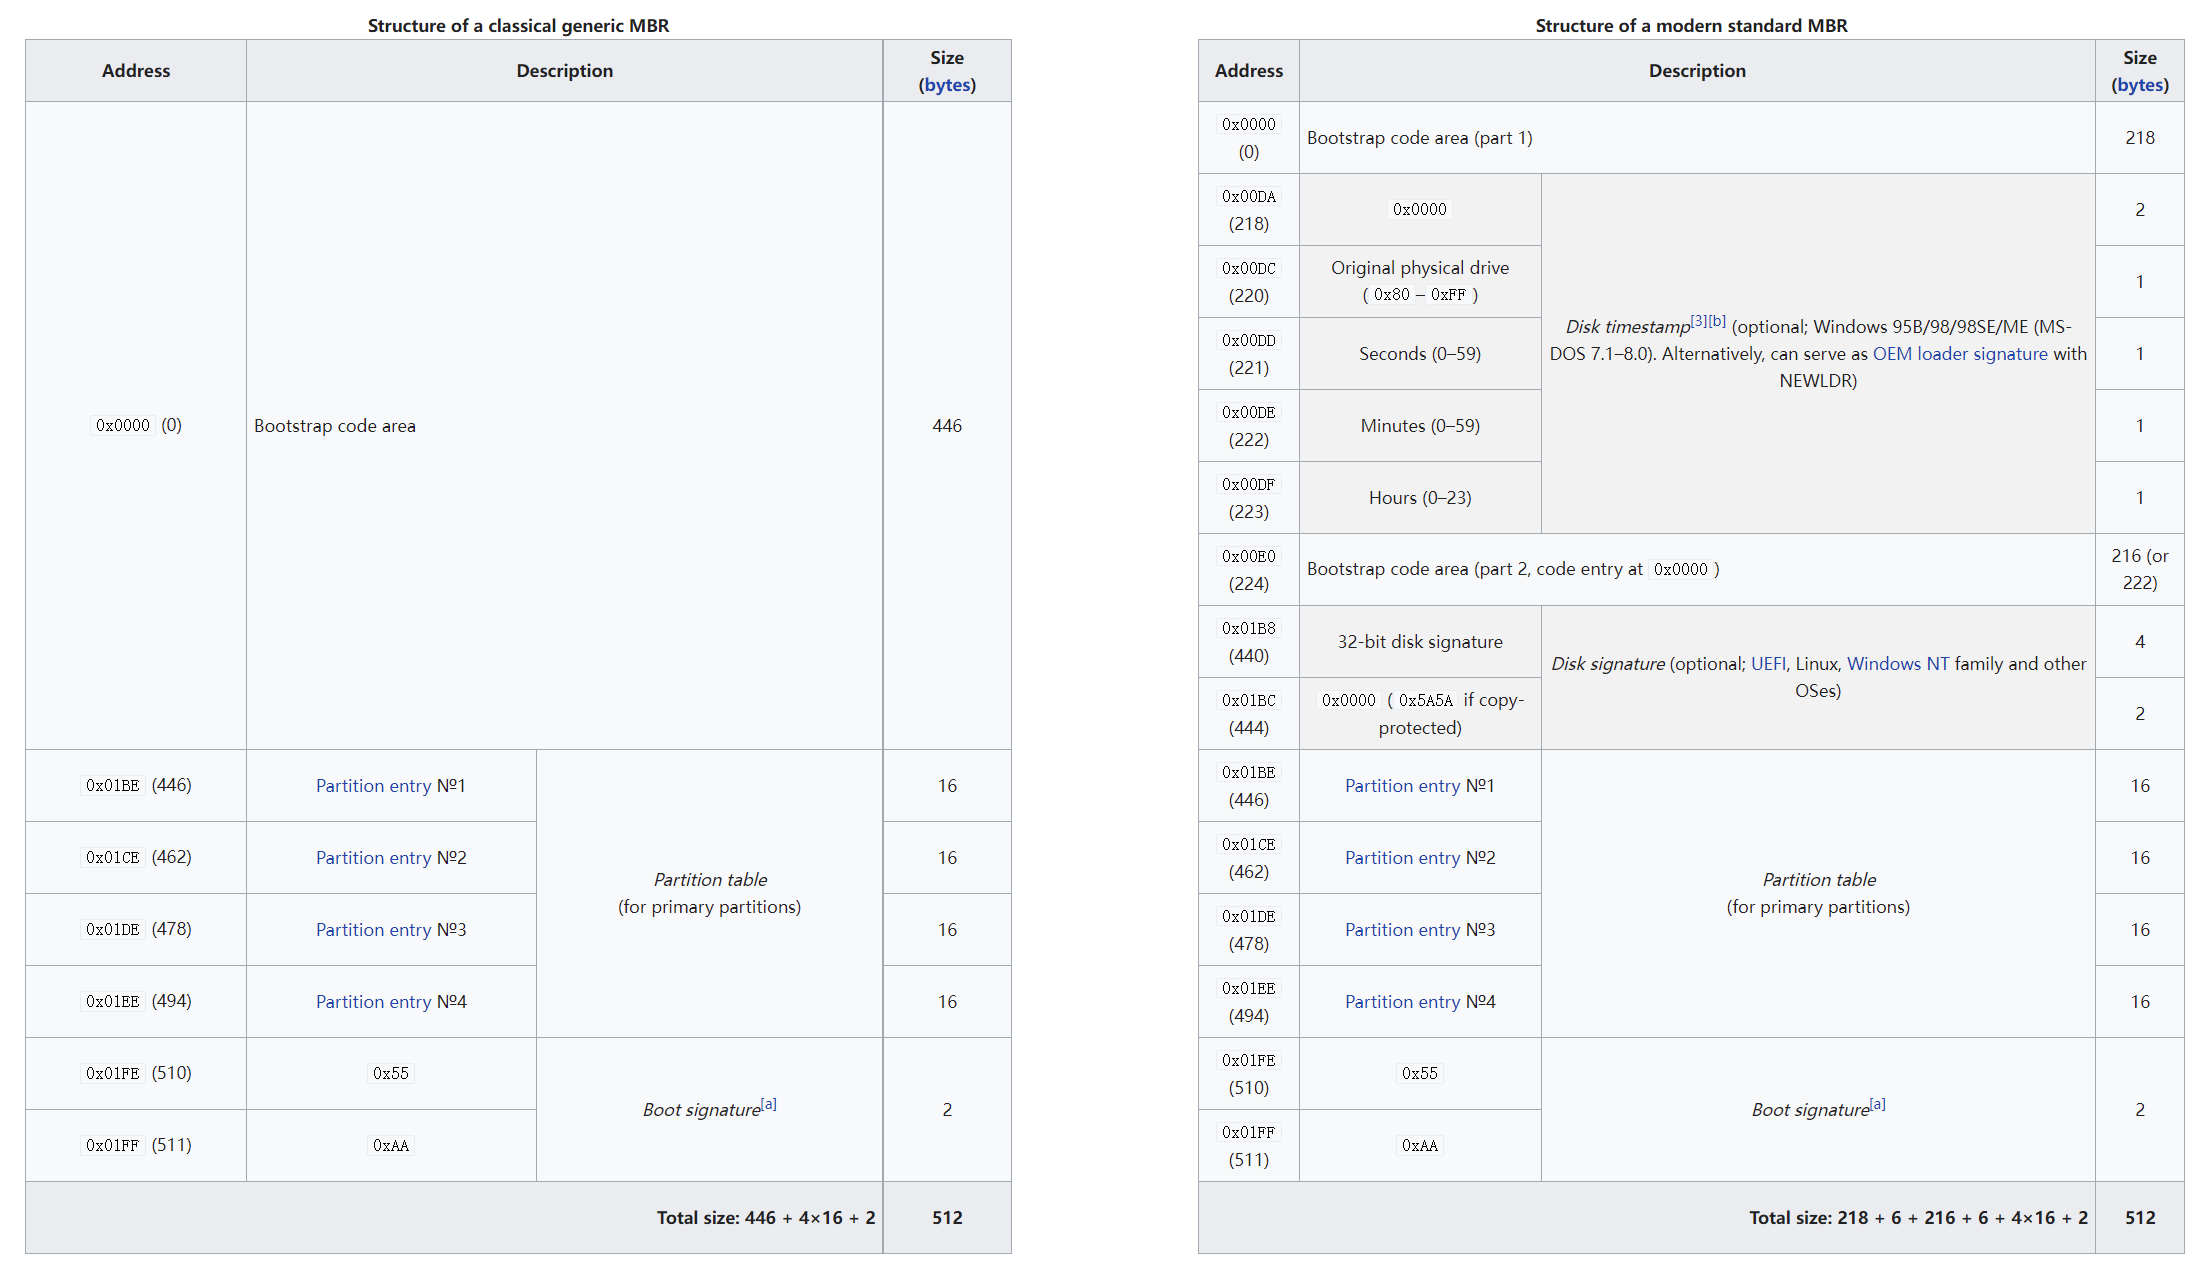Select the 0x00E0 (224) address cell
Screen dimensions: 2193x1271
click(x=1249, y=570)
